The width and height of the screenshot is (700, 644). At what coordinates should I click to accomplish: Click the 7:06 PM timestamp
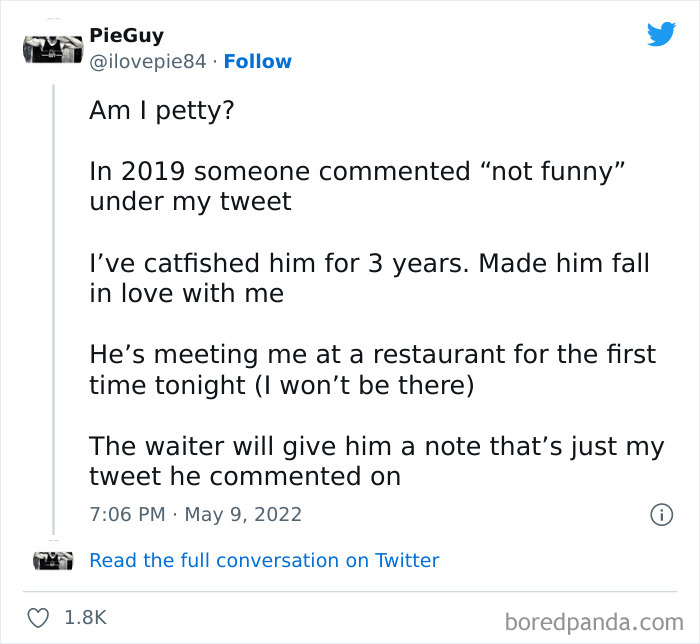point(128,515)
